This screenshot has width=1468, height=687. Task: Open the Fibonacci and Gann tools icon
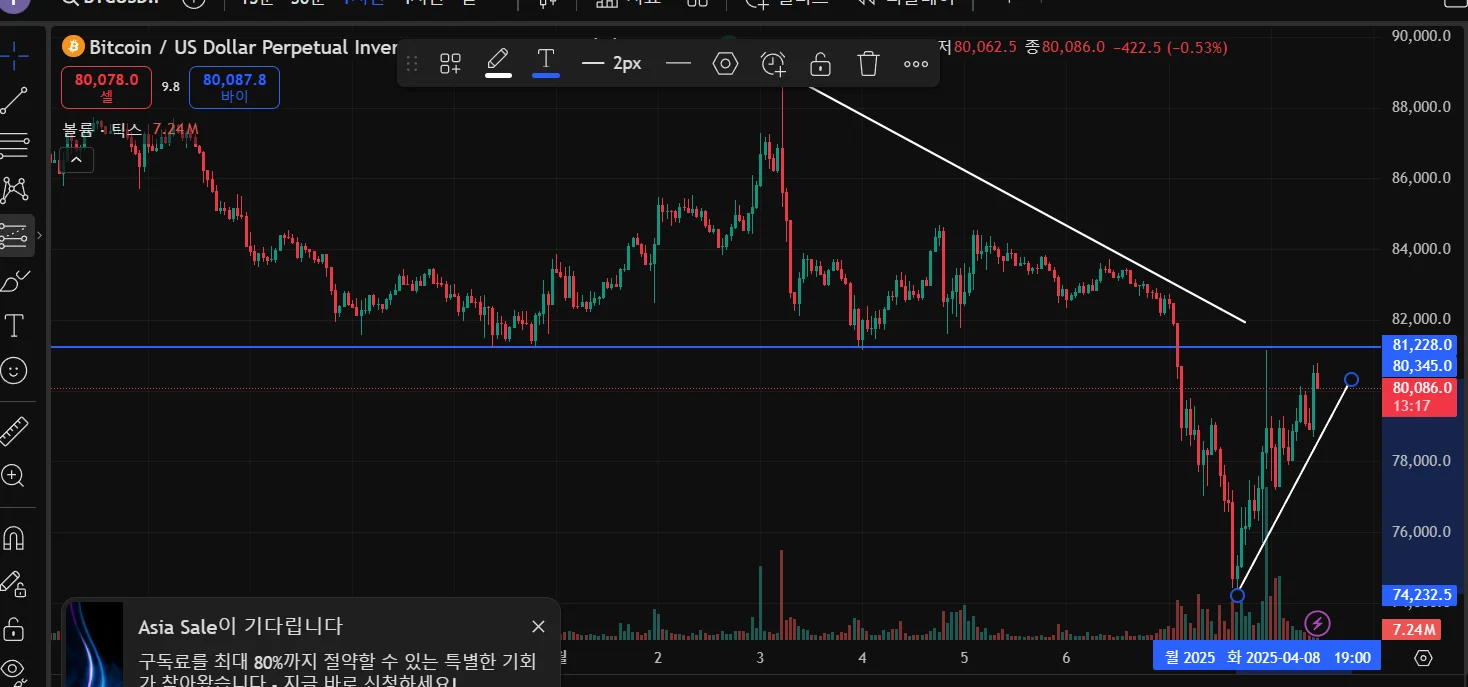tap(14, 146)
